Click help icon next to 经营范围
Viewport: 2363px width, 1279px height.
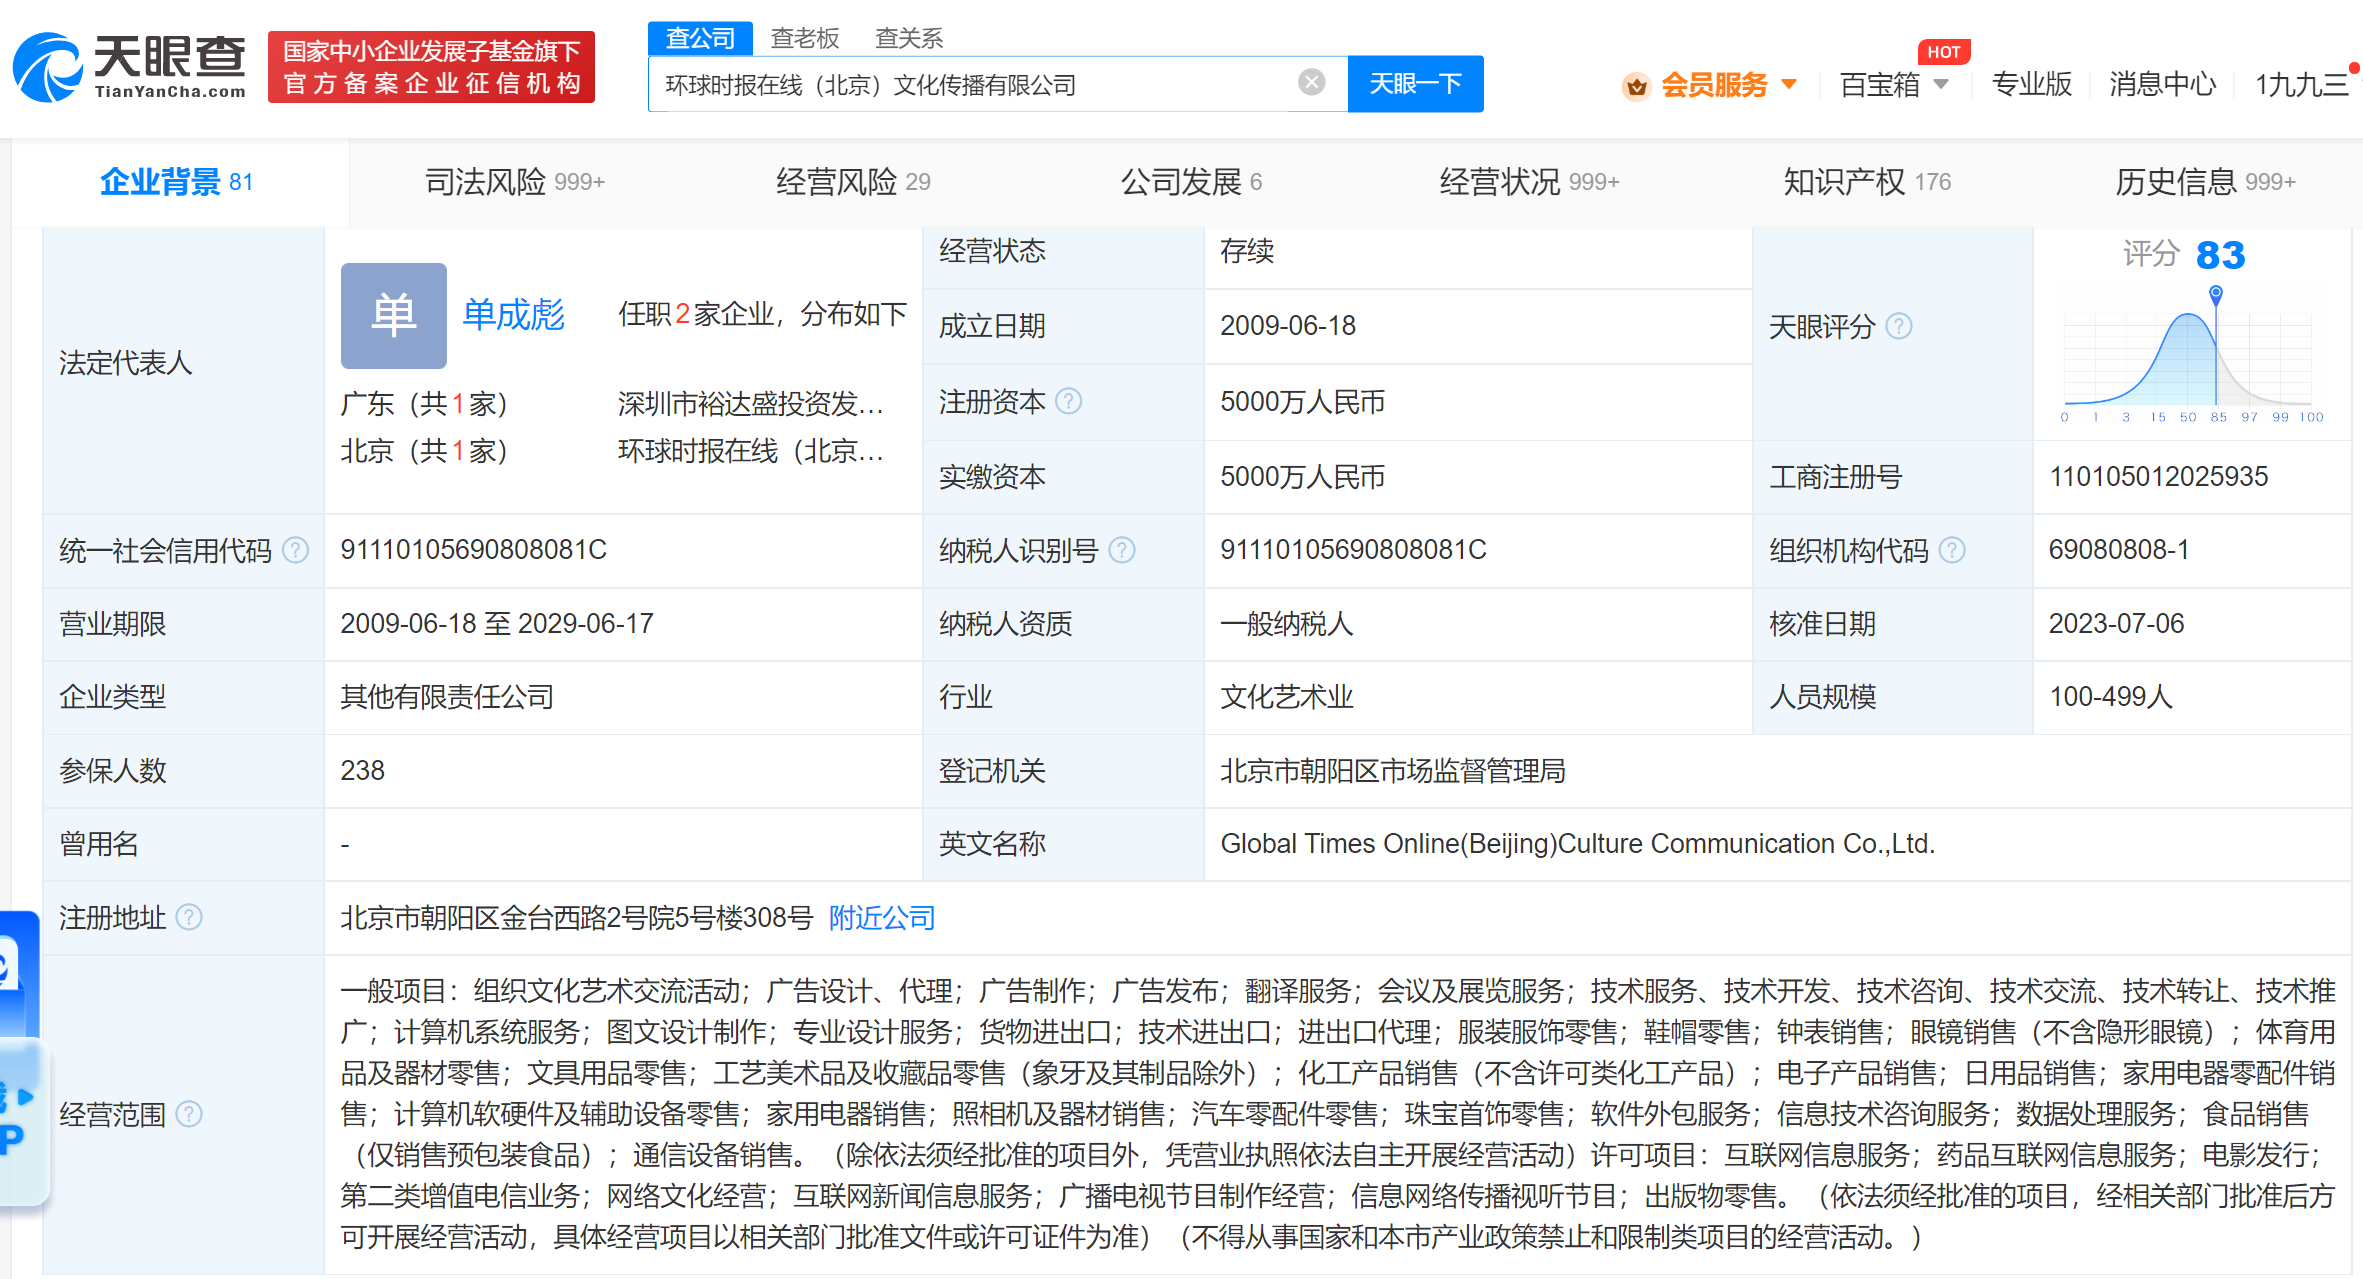click(189, 1114)
